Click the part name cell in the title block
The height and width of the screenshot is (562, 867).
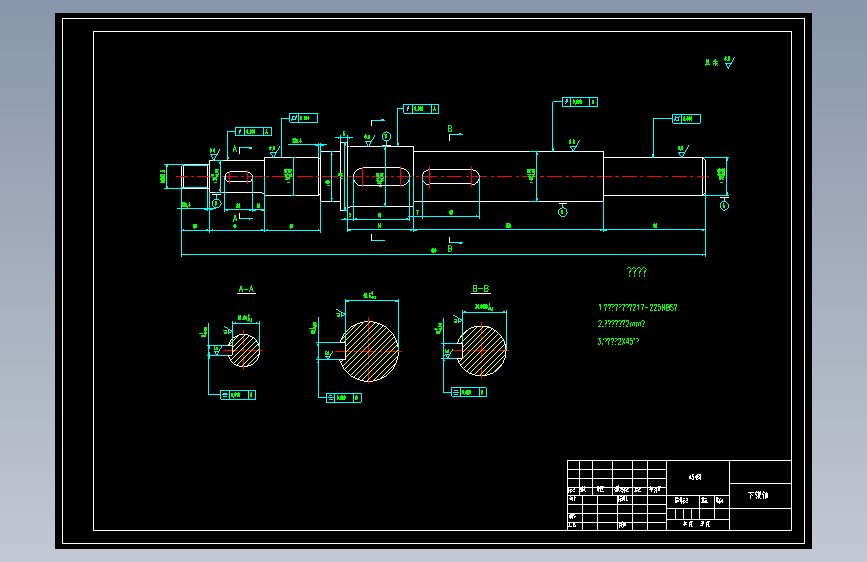click(x=760, y=496)
